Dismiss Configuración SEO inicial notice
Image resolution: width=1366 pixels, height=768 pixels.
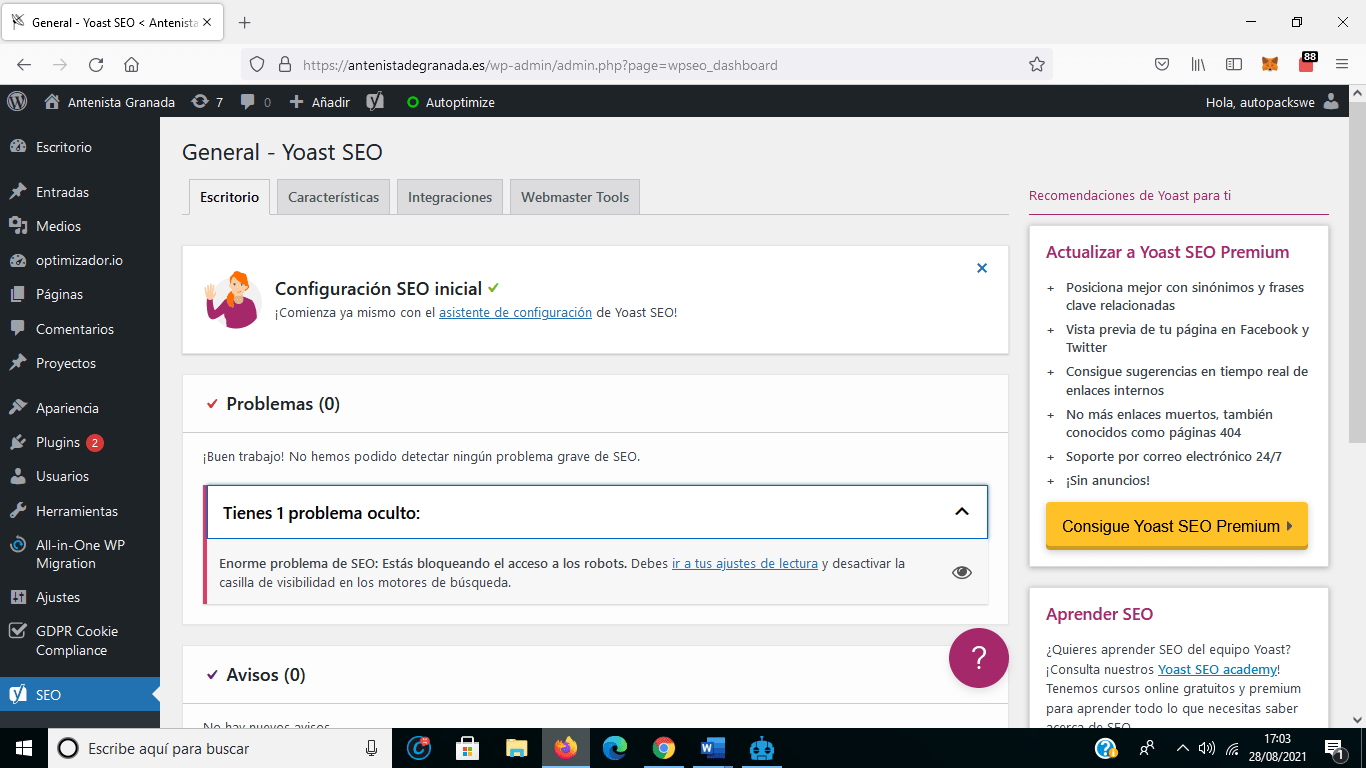[x=982, y=268]
